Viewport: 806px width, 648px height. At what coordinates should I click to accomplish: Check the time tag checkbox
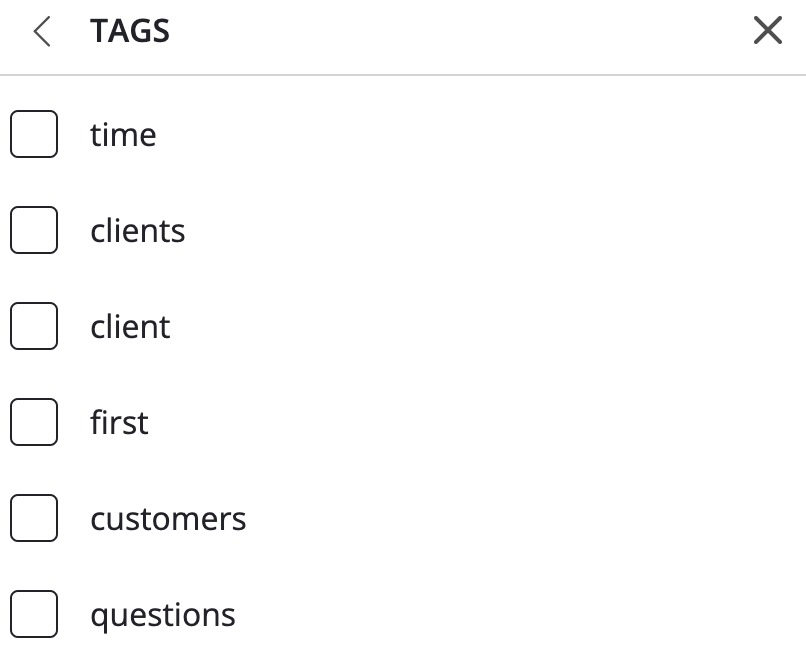pyautogui.click(x=34, y=135)
